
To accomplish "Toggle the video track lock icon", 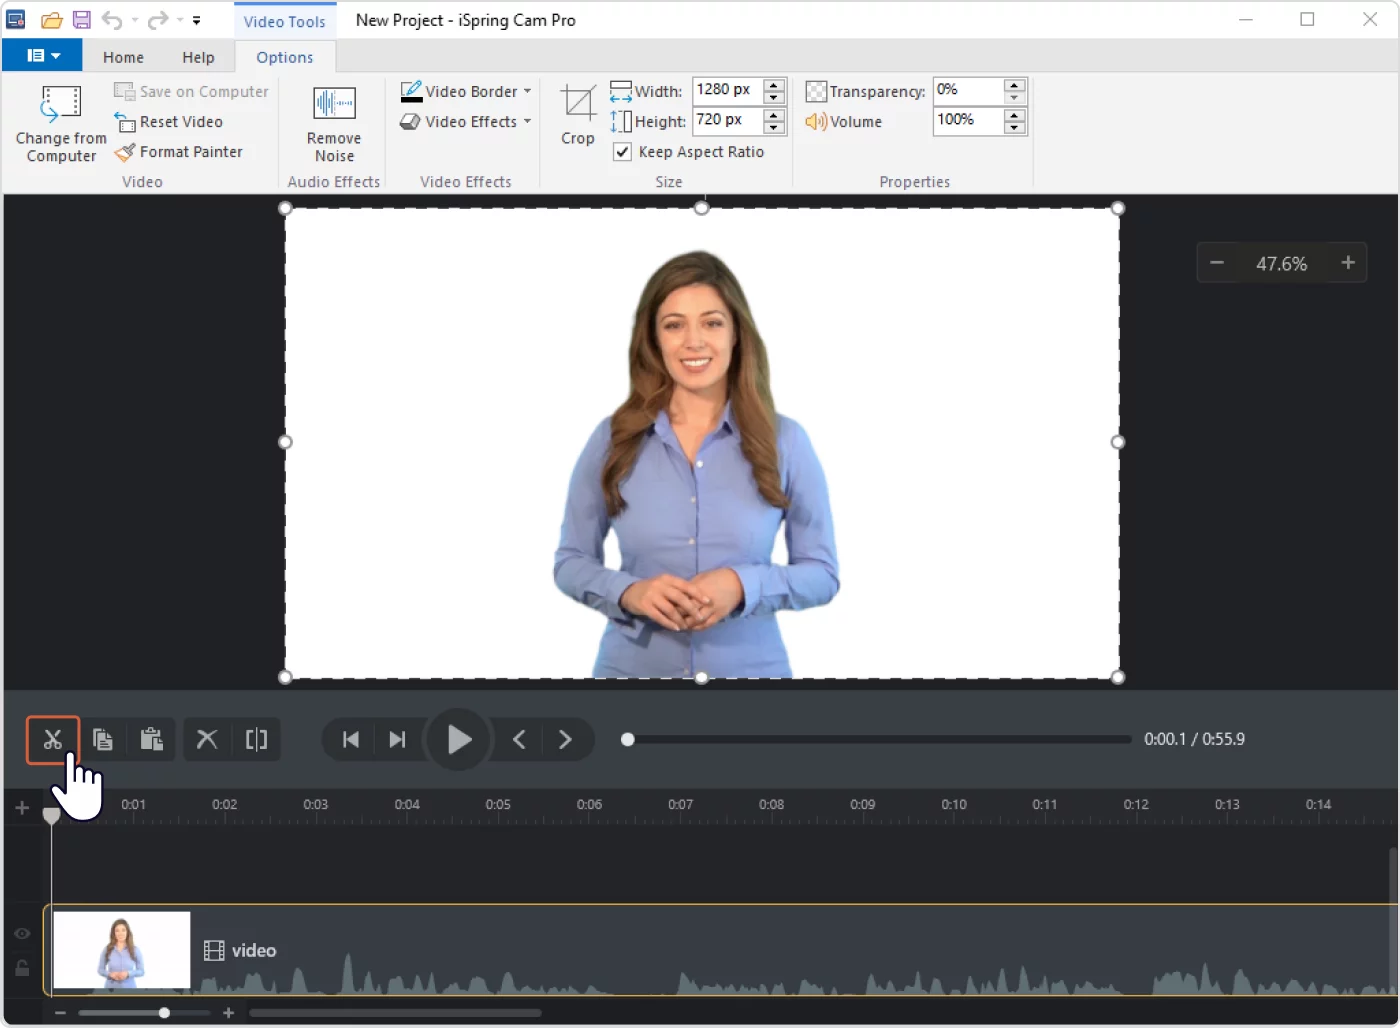I will (x=22, y=968).
